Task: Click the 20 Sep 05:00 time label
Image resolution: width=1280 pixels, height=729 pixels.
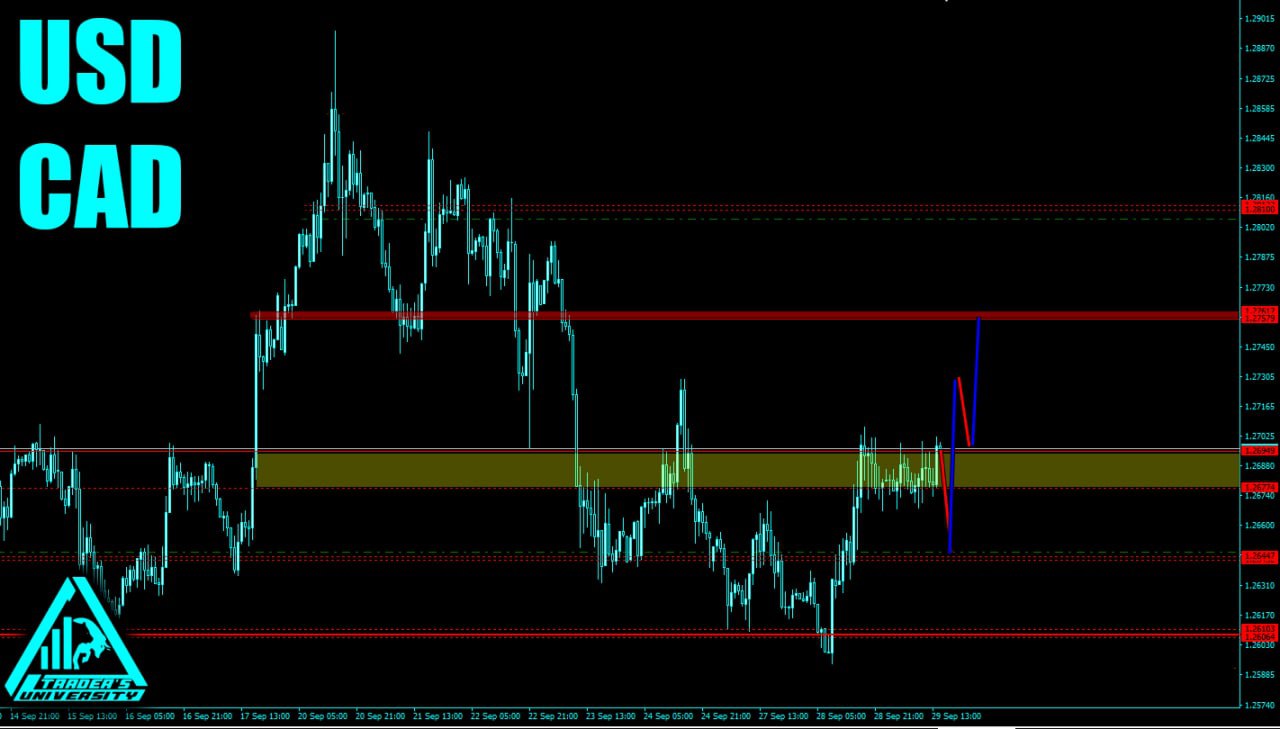Action: click(323, 716)
